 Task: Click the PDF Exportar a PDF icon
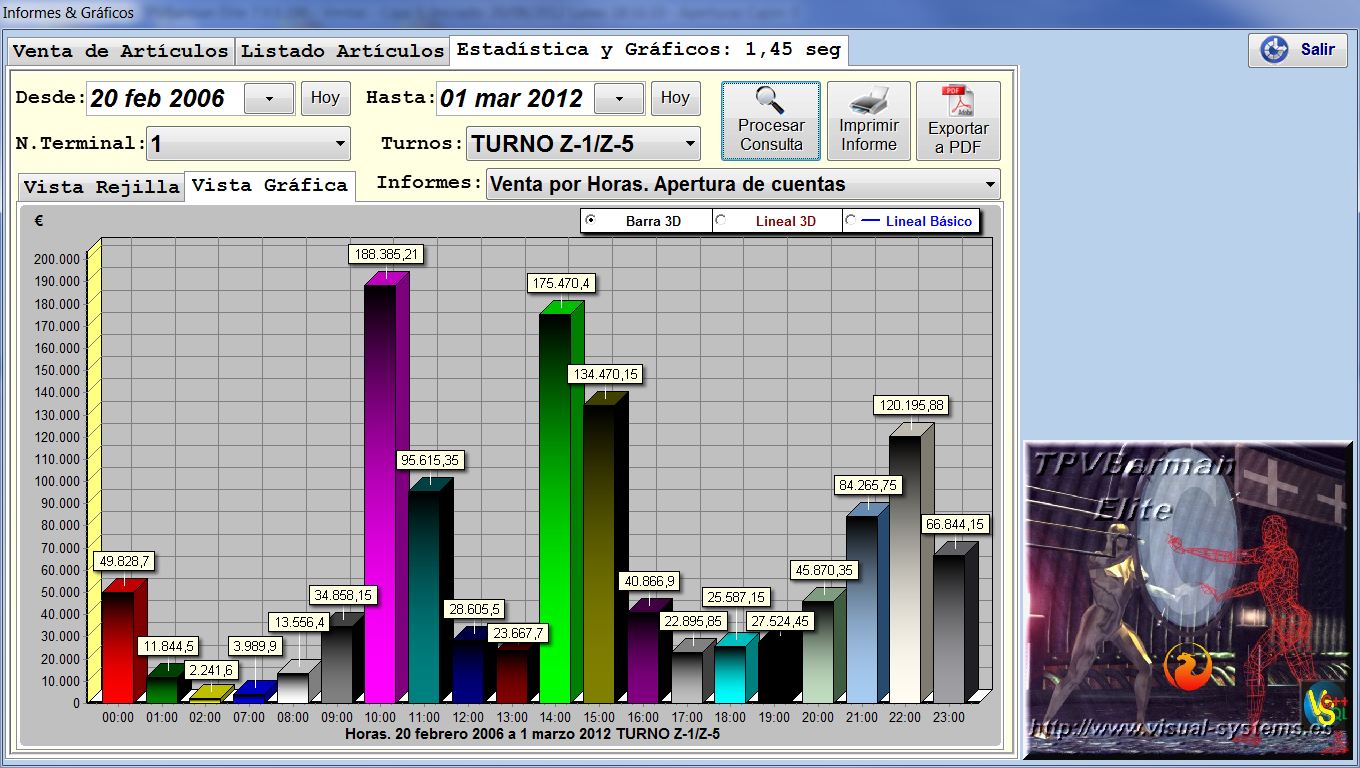coord(957,102)
